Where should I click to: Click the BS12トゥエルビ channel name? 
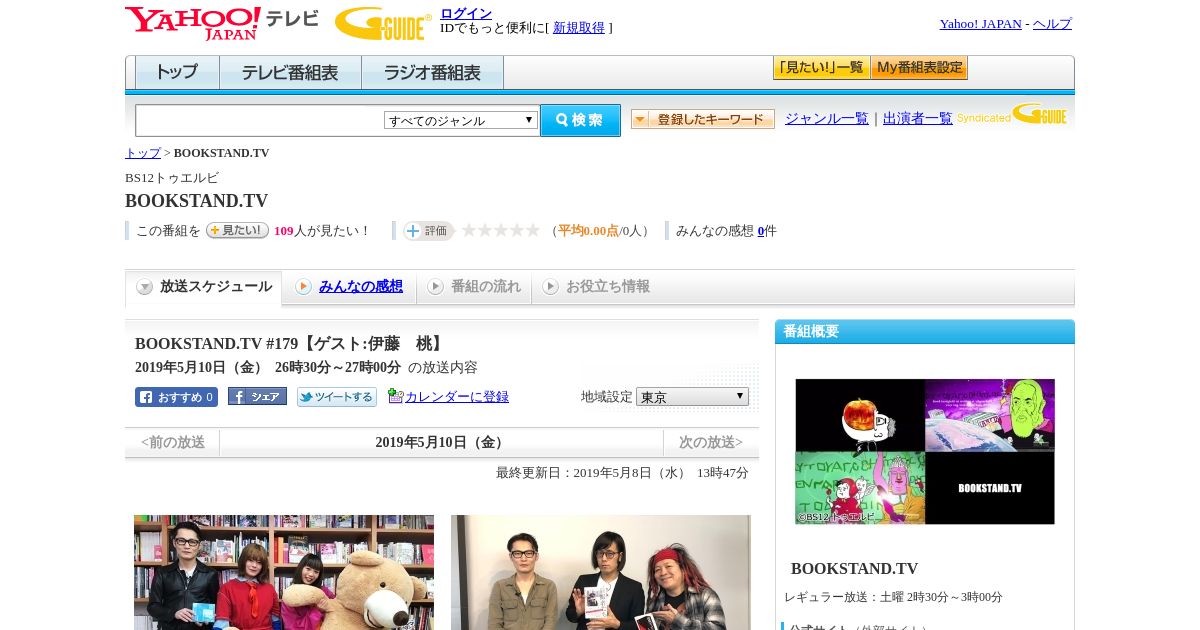pyautogui.click(x=172, y=178)
